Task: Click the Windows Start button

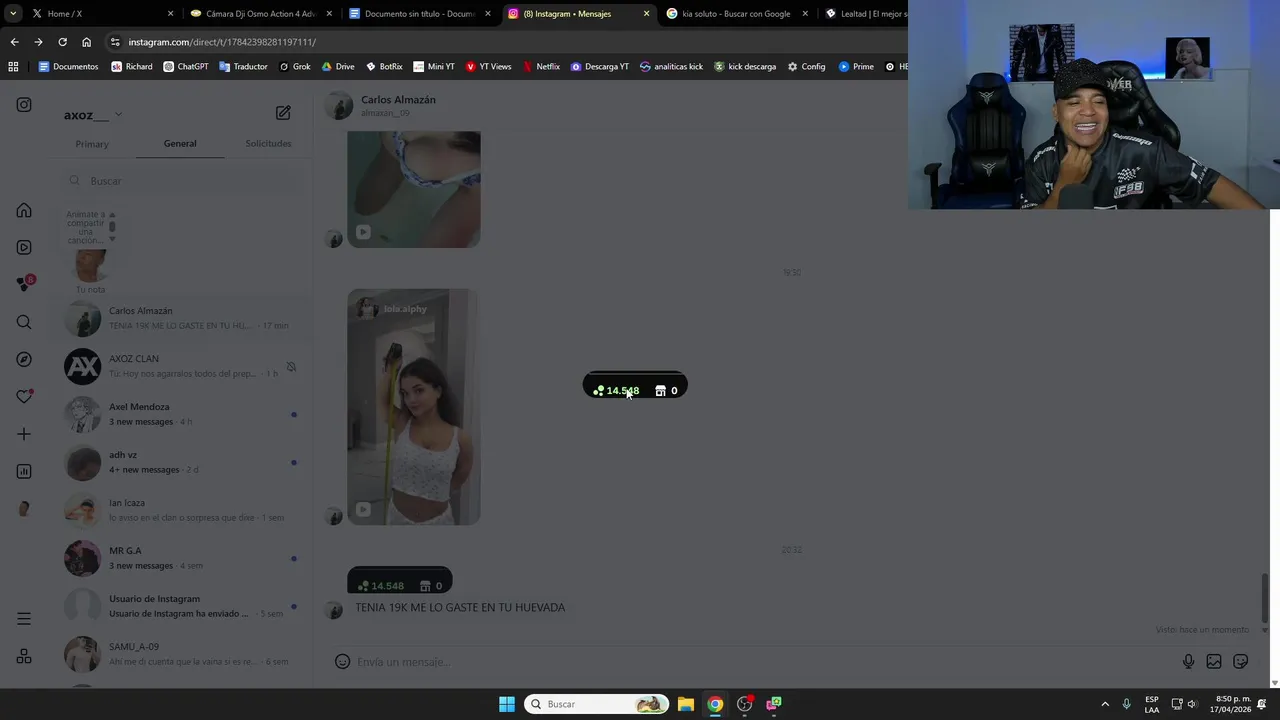Action: [507, 704]
